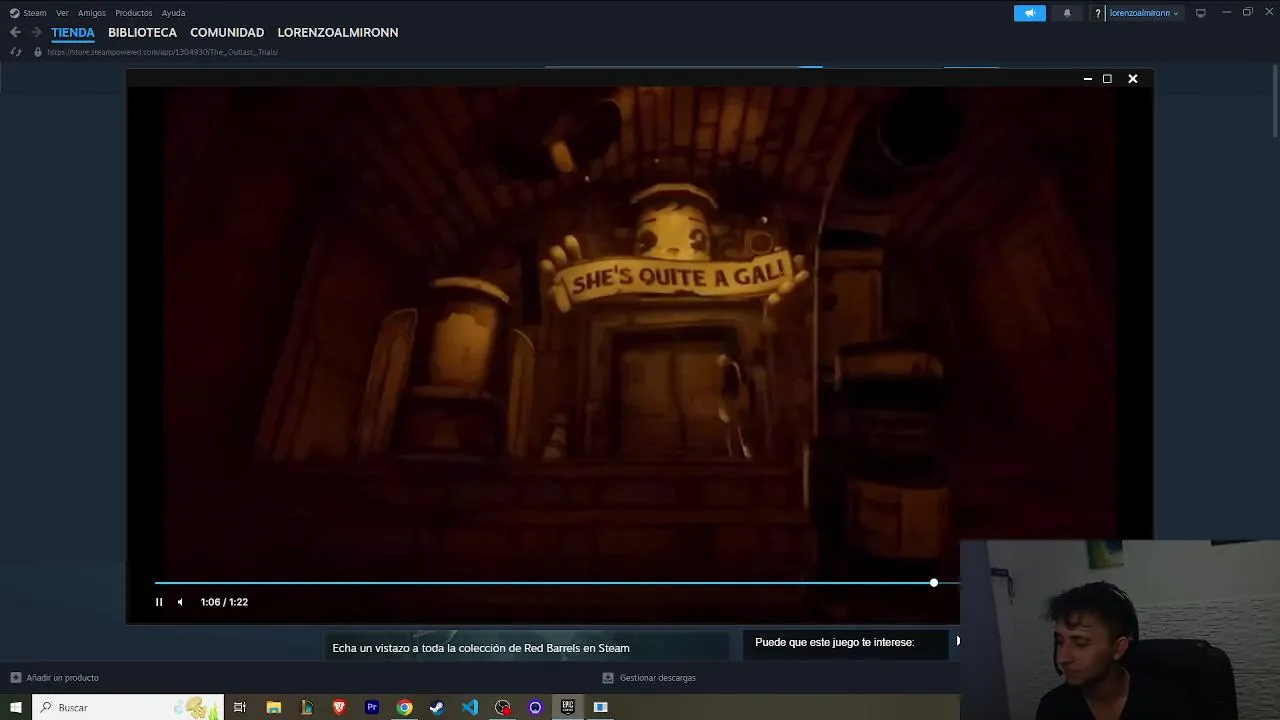Go to the TIENDA tab

[73, 33]
